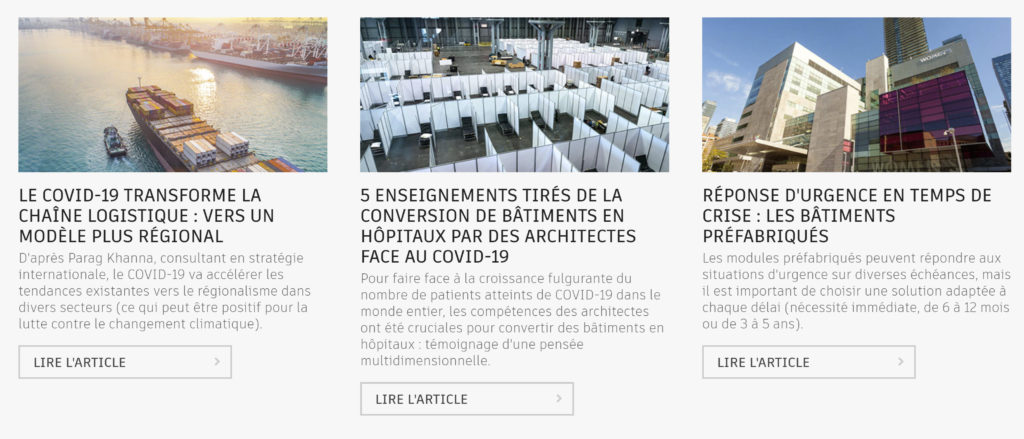Open the converted hospital cubicles image

[x=515, y=95]
